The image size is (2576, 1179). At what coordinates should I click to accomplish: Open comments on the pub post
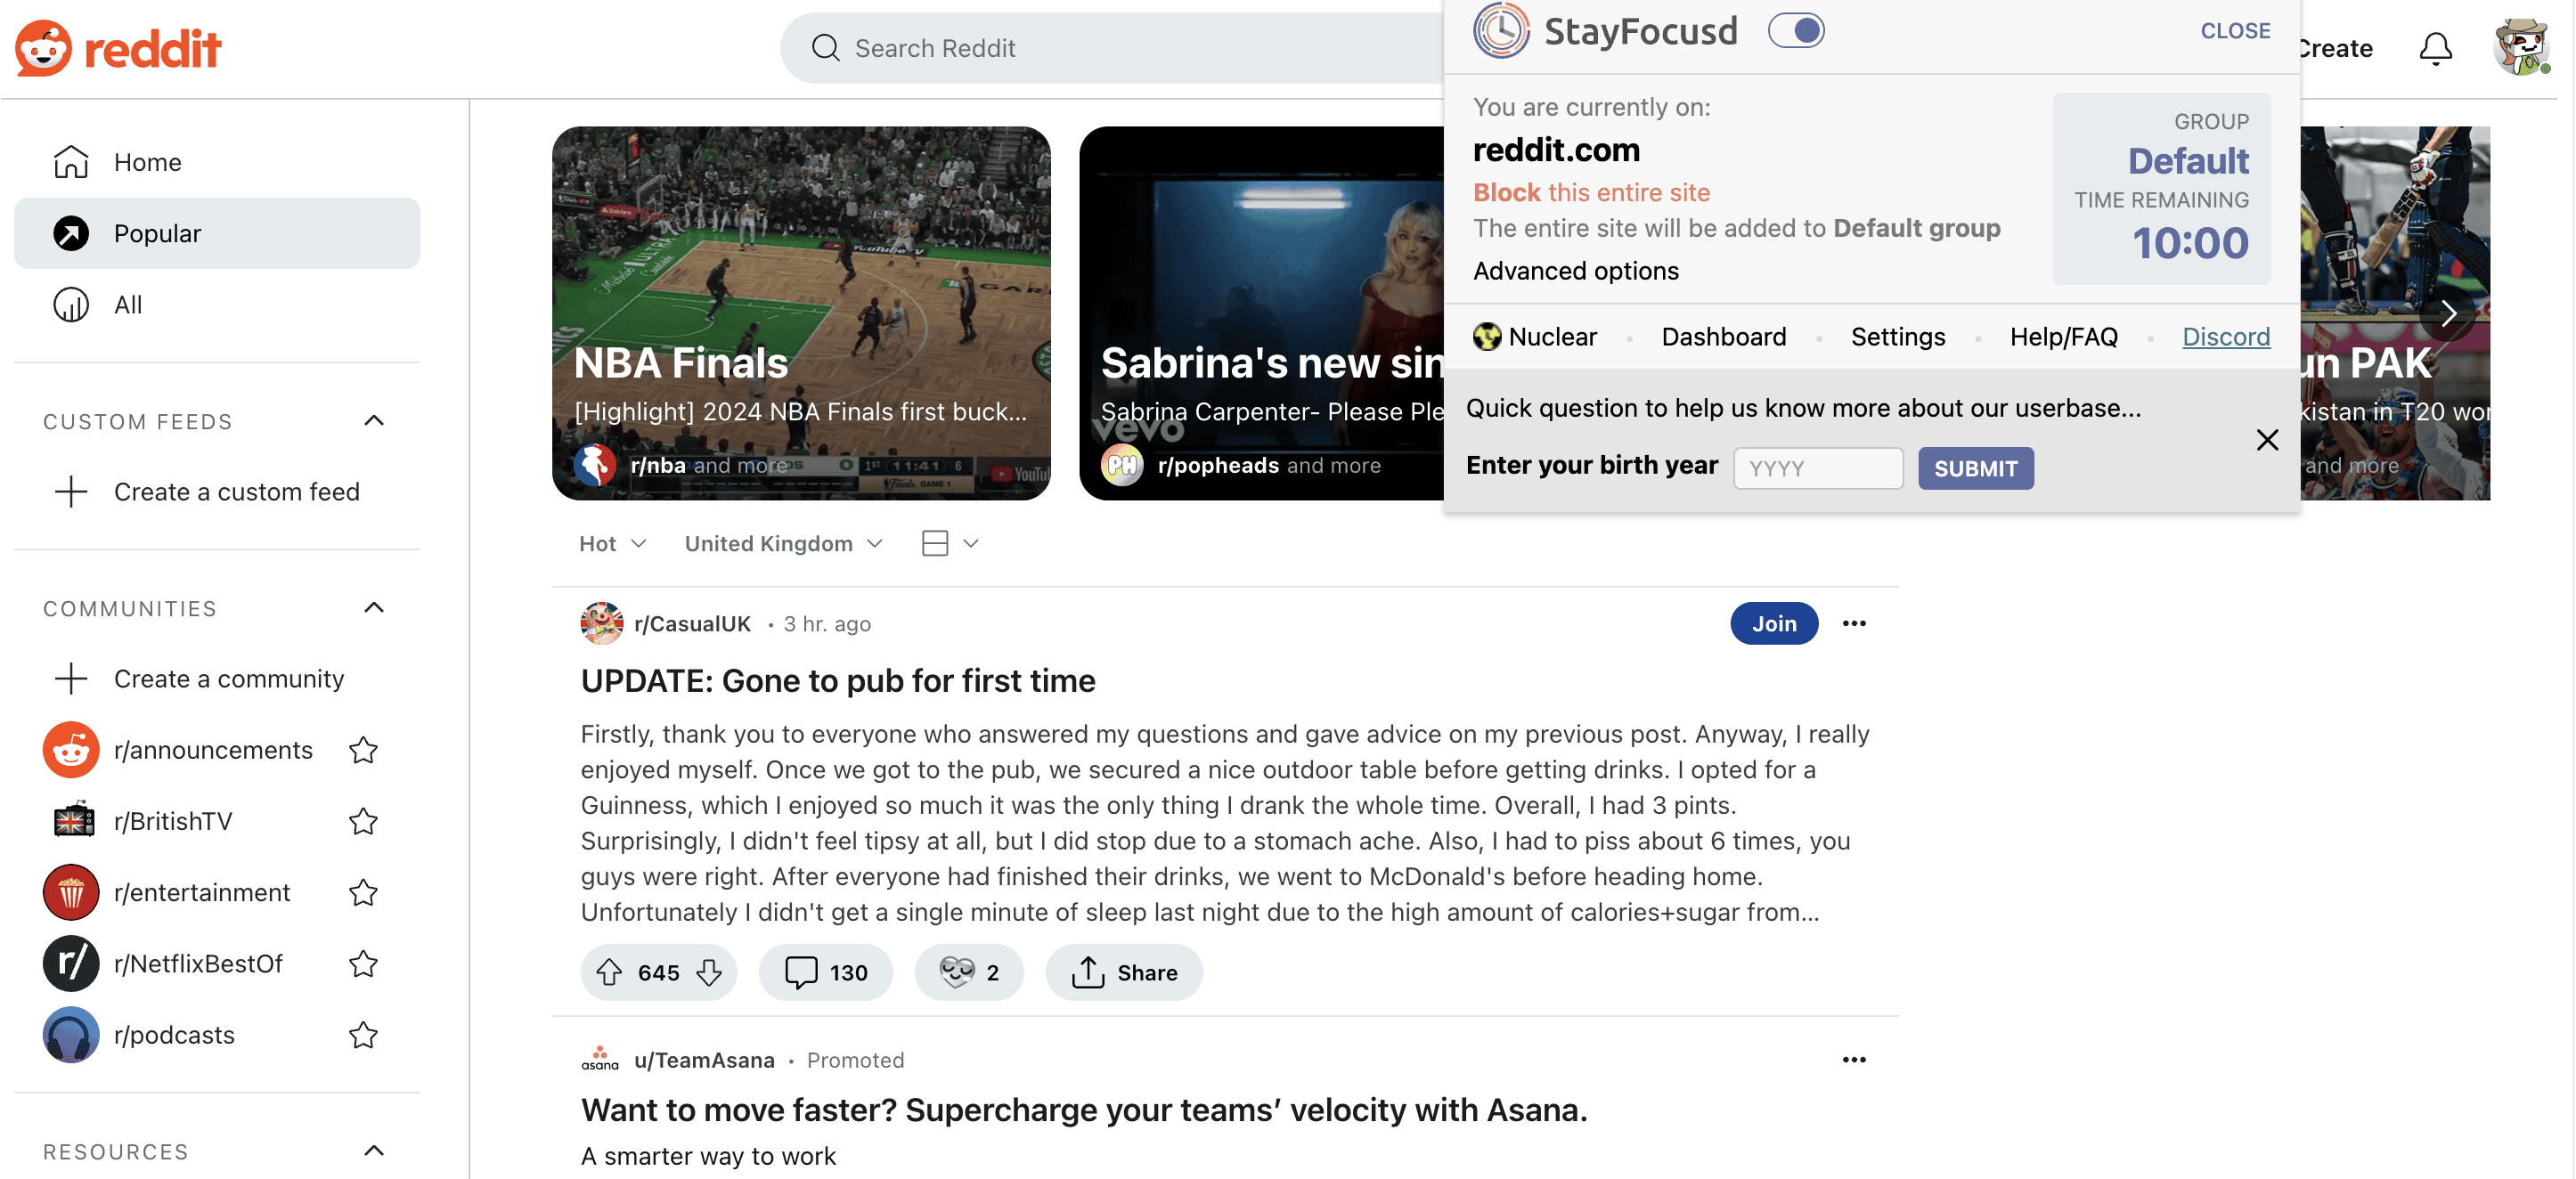pyautogui.click(x=826, y=972)
